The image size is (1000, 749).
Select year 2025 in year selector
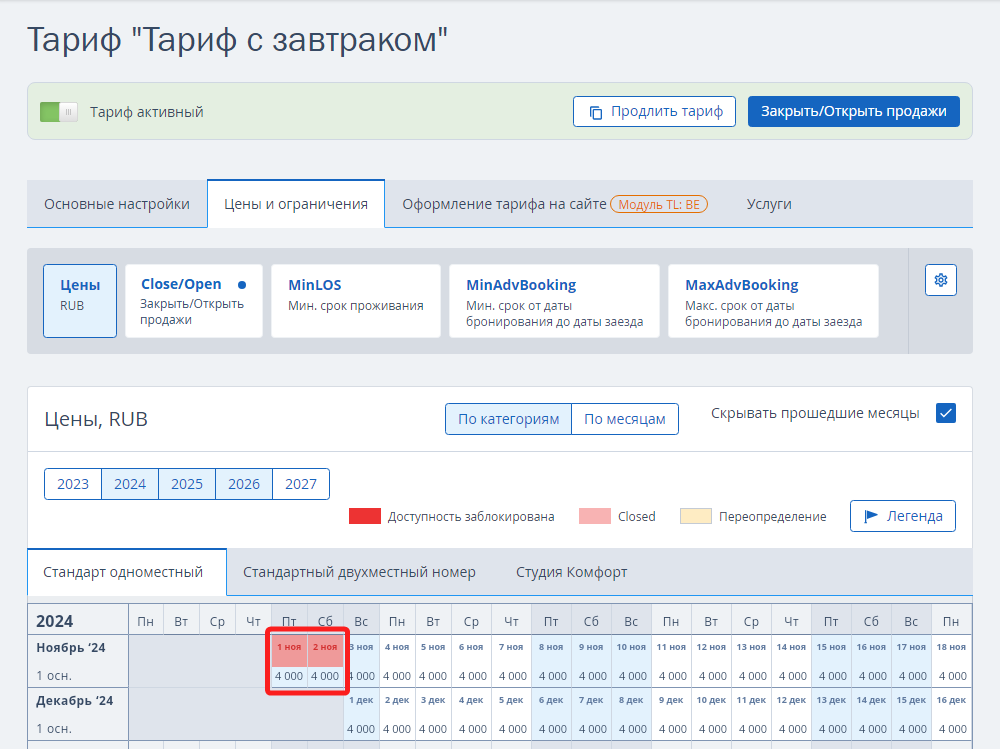[x=187, y=484]
